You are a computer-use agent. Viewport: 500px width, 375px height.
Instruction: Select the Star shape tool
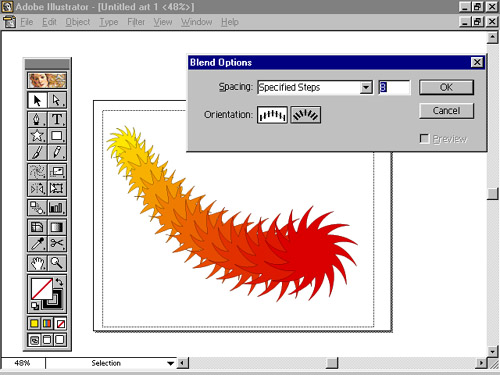(x=37, y=135)
